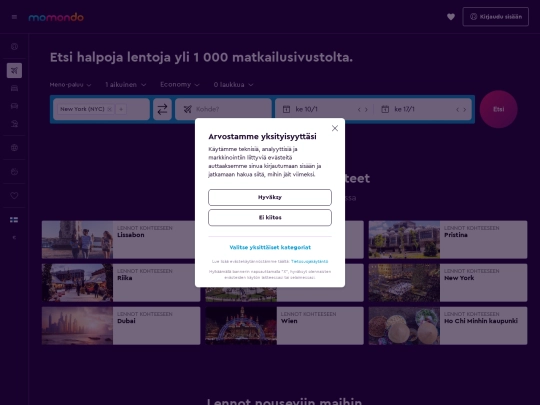Open the Lissabon destination card
Image resolution: width=540 pixels, height=405 pixels.
tap(121, 240)
